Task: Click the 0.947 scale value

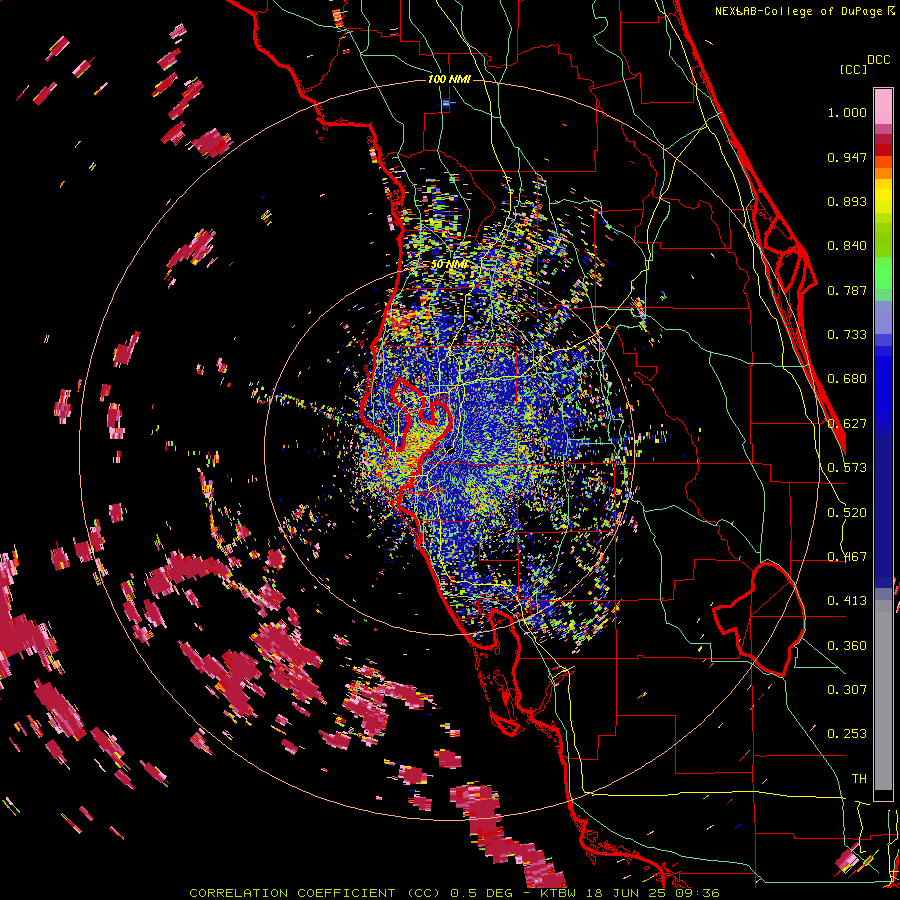Action: tap(847, 157)
